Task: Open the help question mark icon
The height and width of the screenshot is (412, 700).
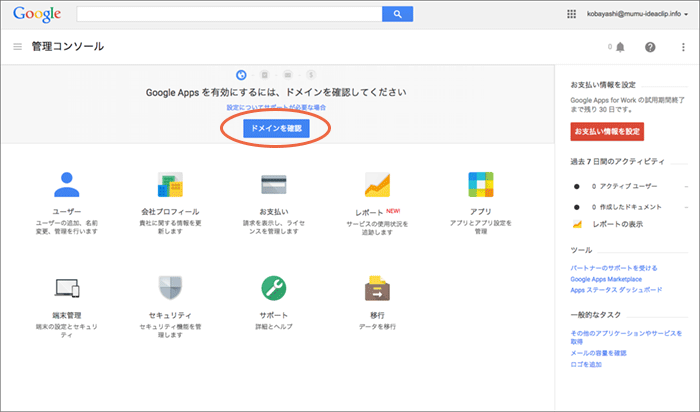Action: (x=650, y=47)
